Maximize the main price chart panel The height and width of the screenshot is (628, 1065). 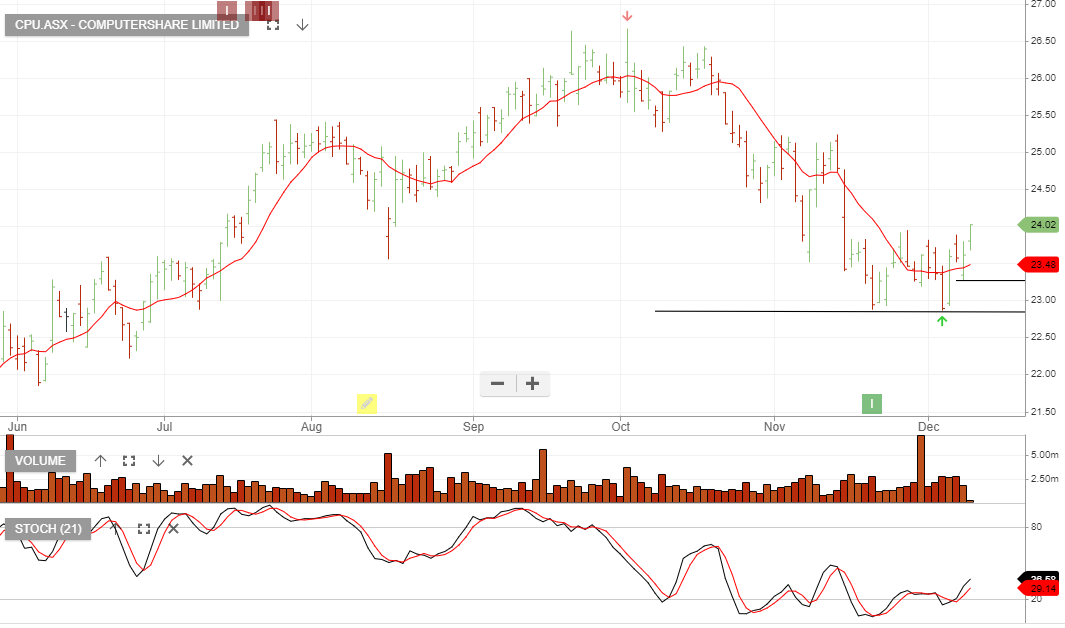(x=272, y=25)
